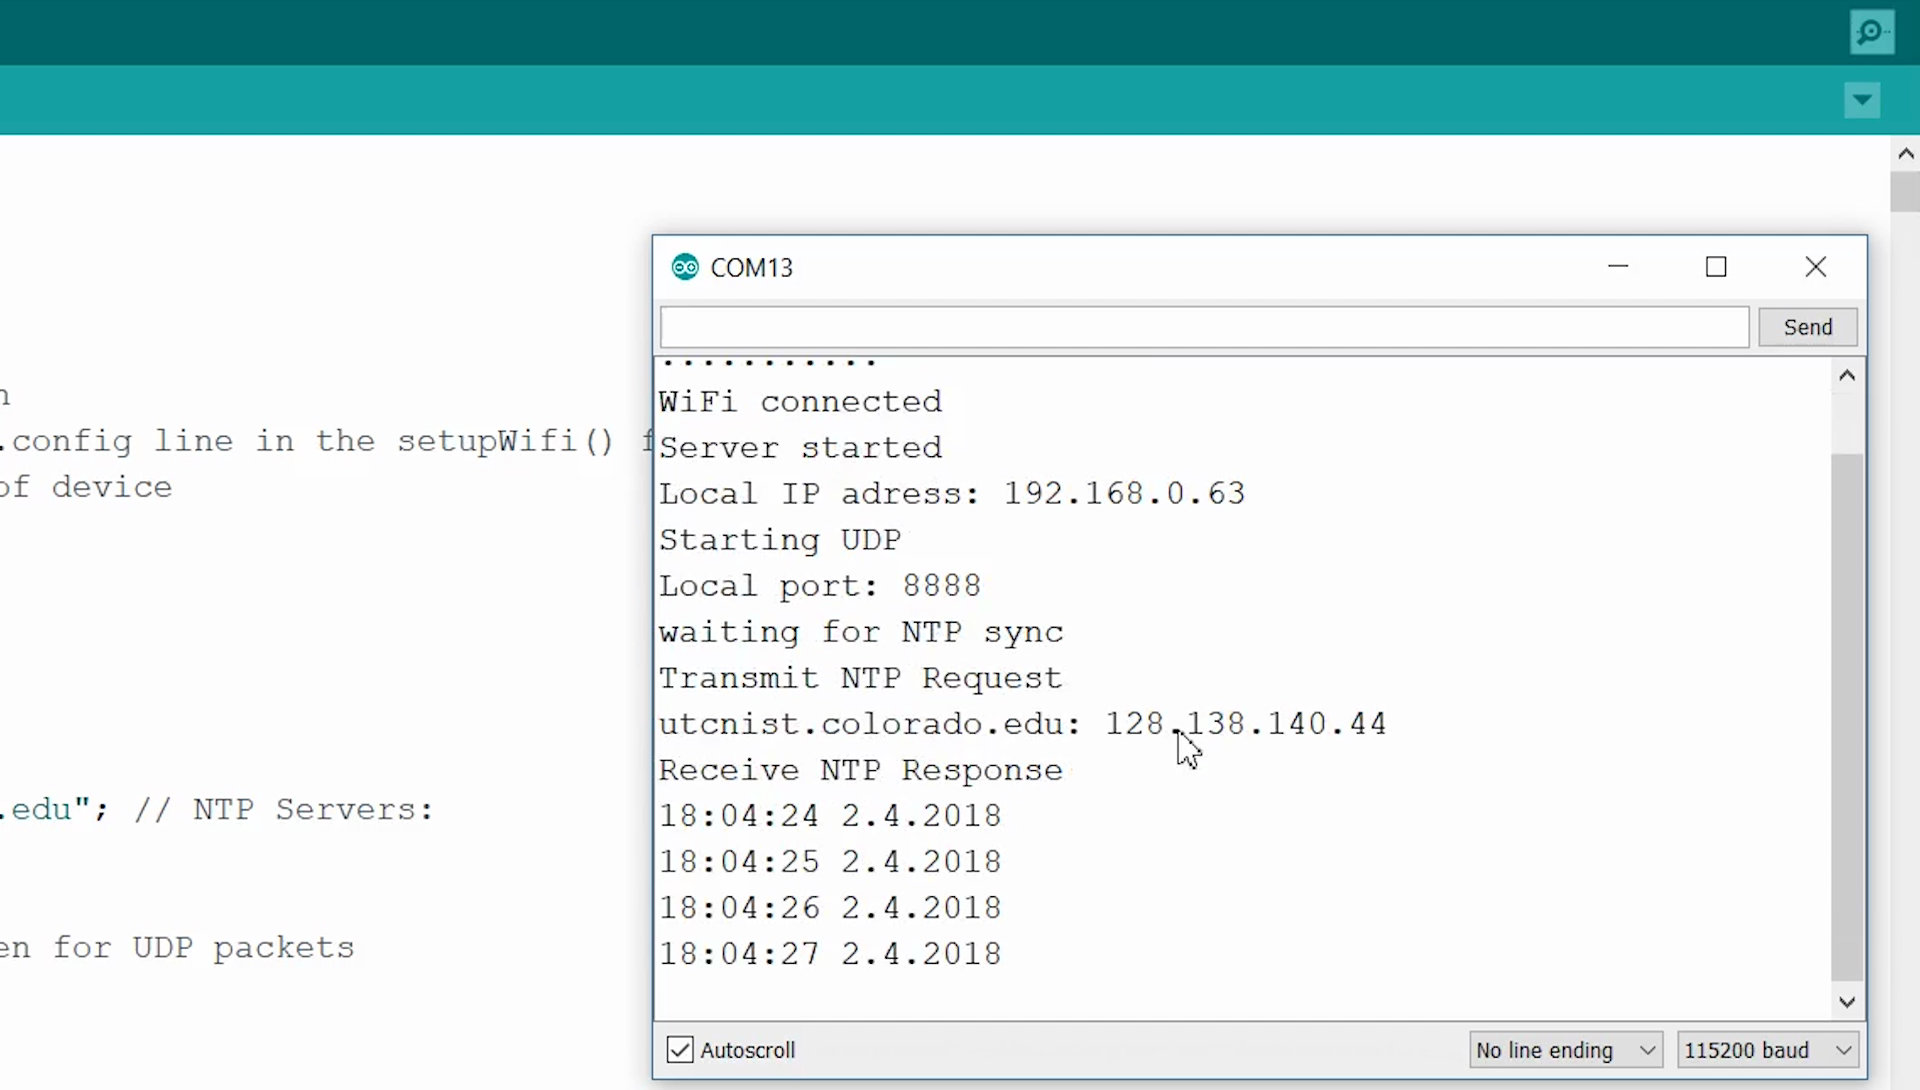This screenshot has width=1920, height=1090.
Task: Click the editor vertical scrollbar thumb
Action: point(1905,192)
